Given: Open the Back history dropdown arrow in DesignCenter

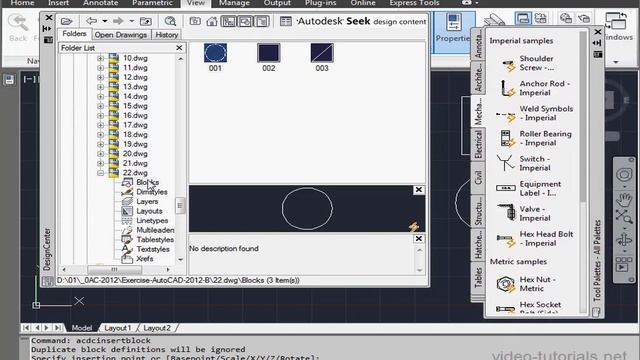Looking at the screenshot, I should (104, 21).
